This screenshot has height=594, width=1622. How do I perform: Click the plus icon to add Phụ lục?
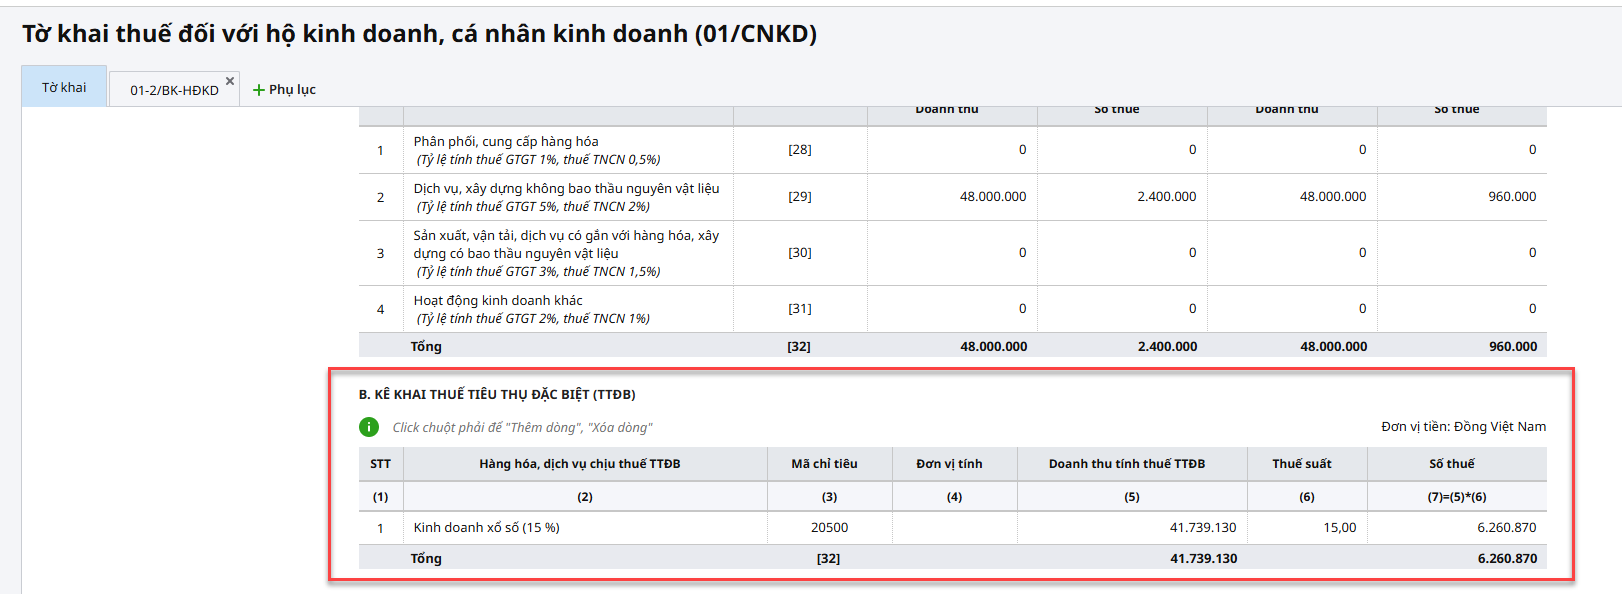click(x=259, y=90)
